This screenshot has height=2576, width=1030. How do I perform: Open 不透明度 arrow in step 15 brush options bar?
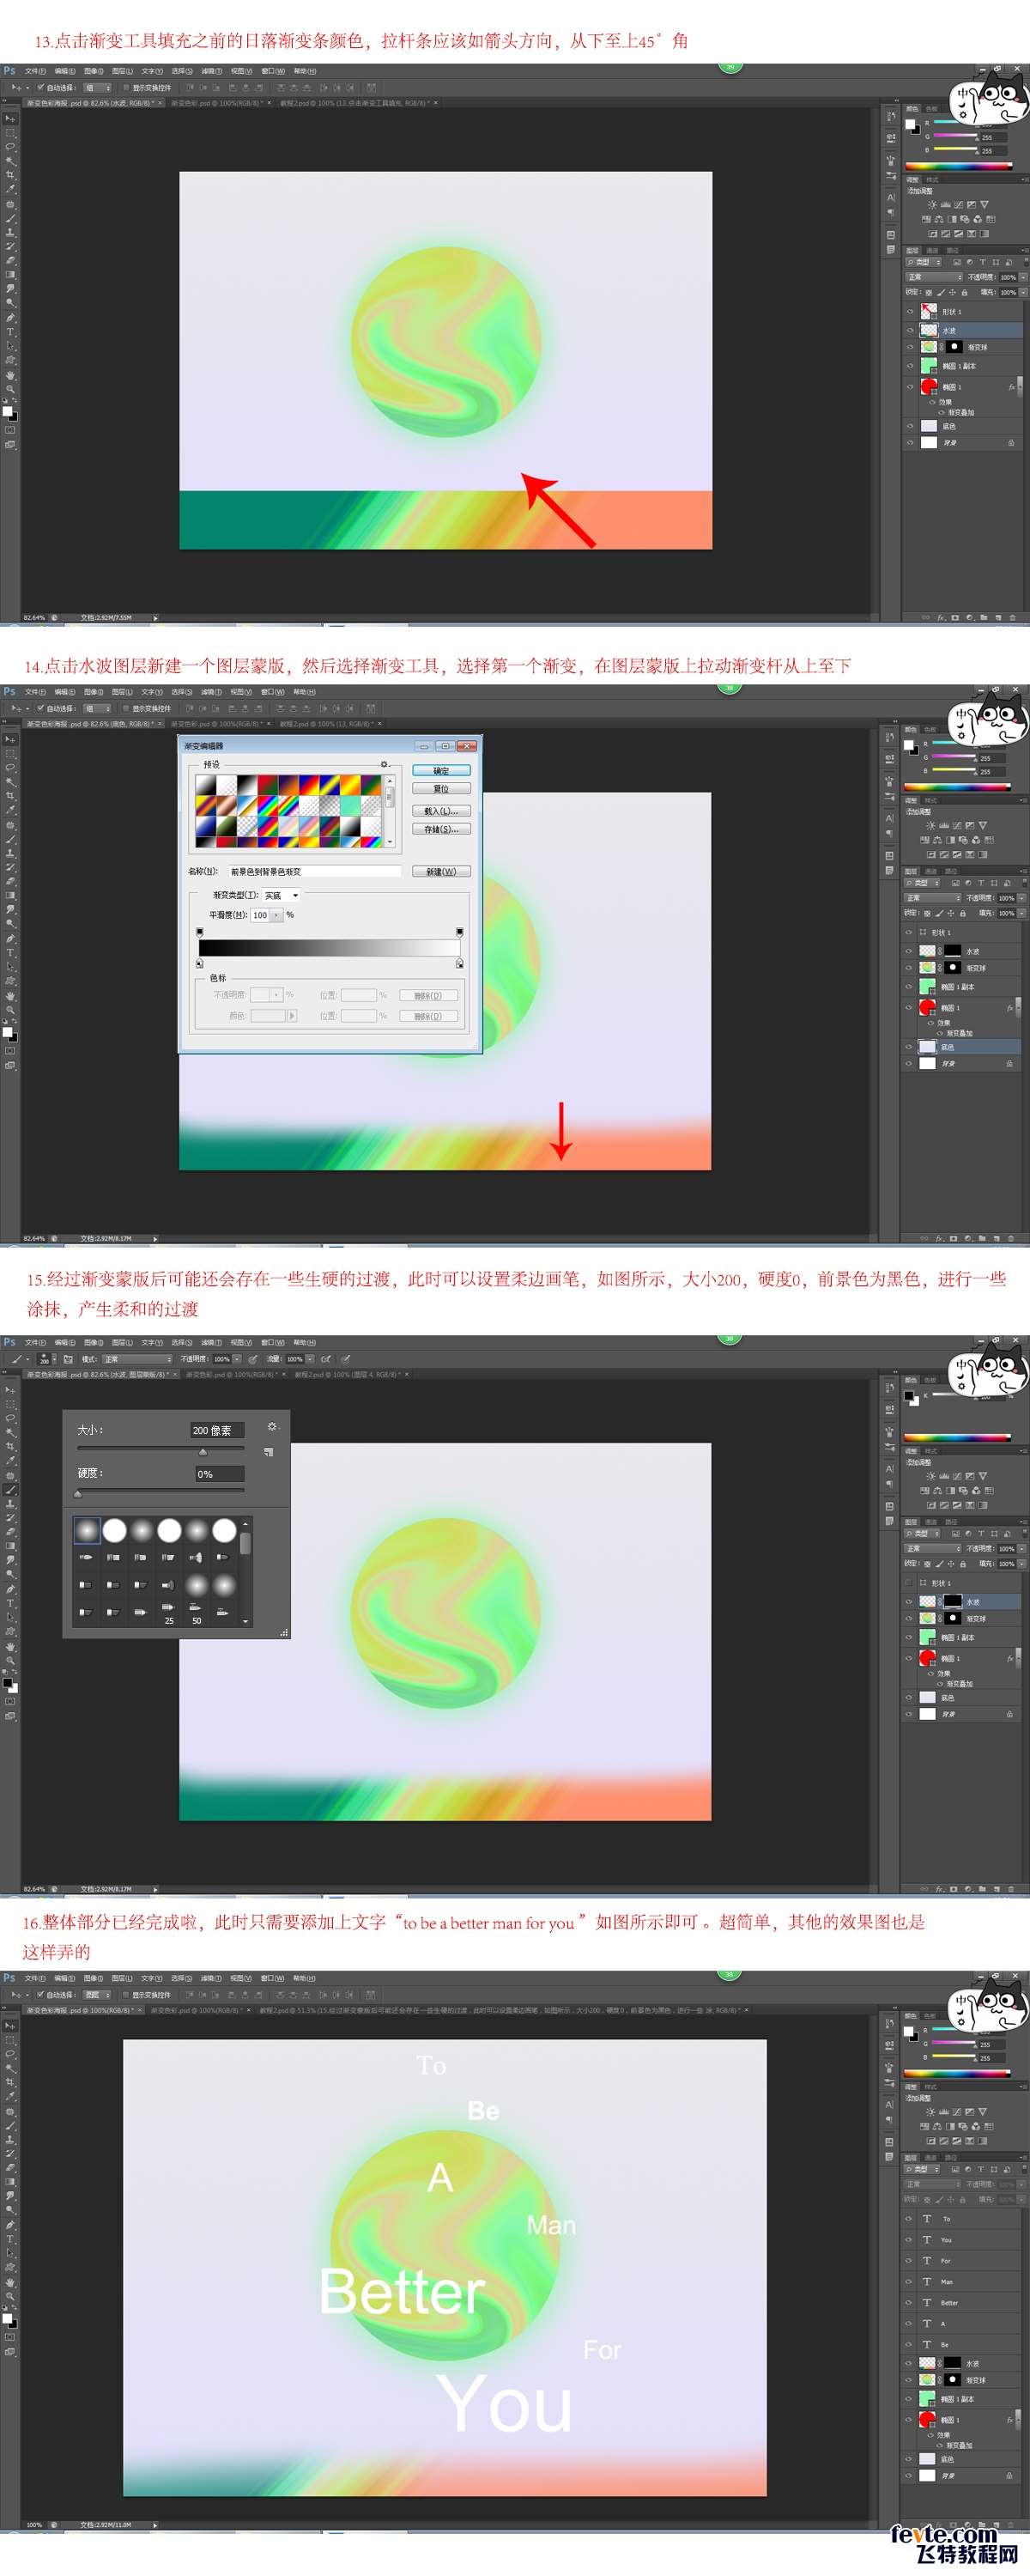tap(237, 1359)
